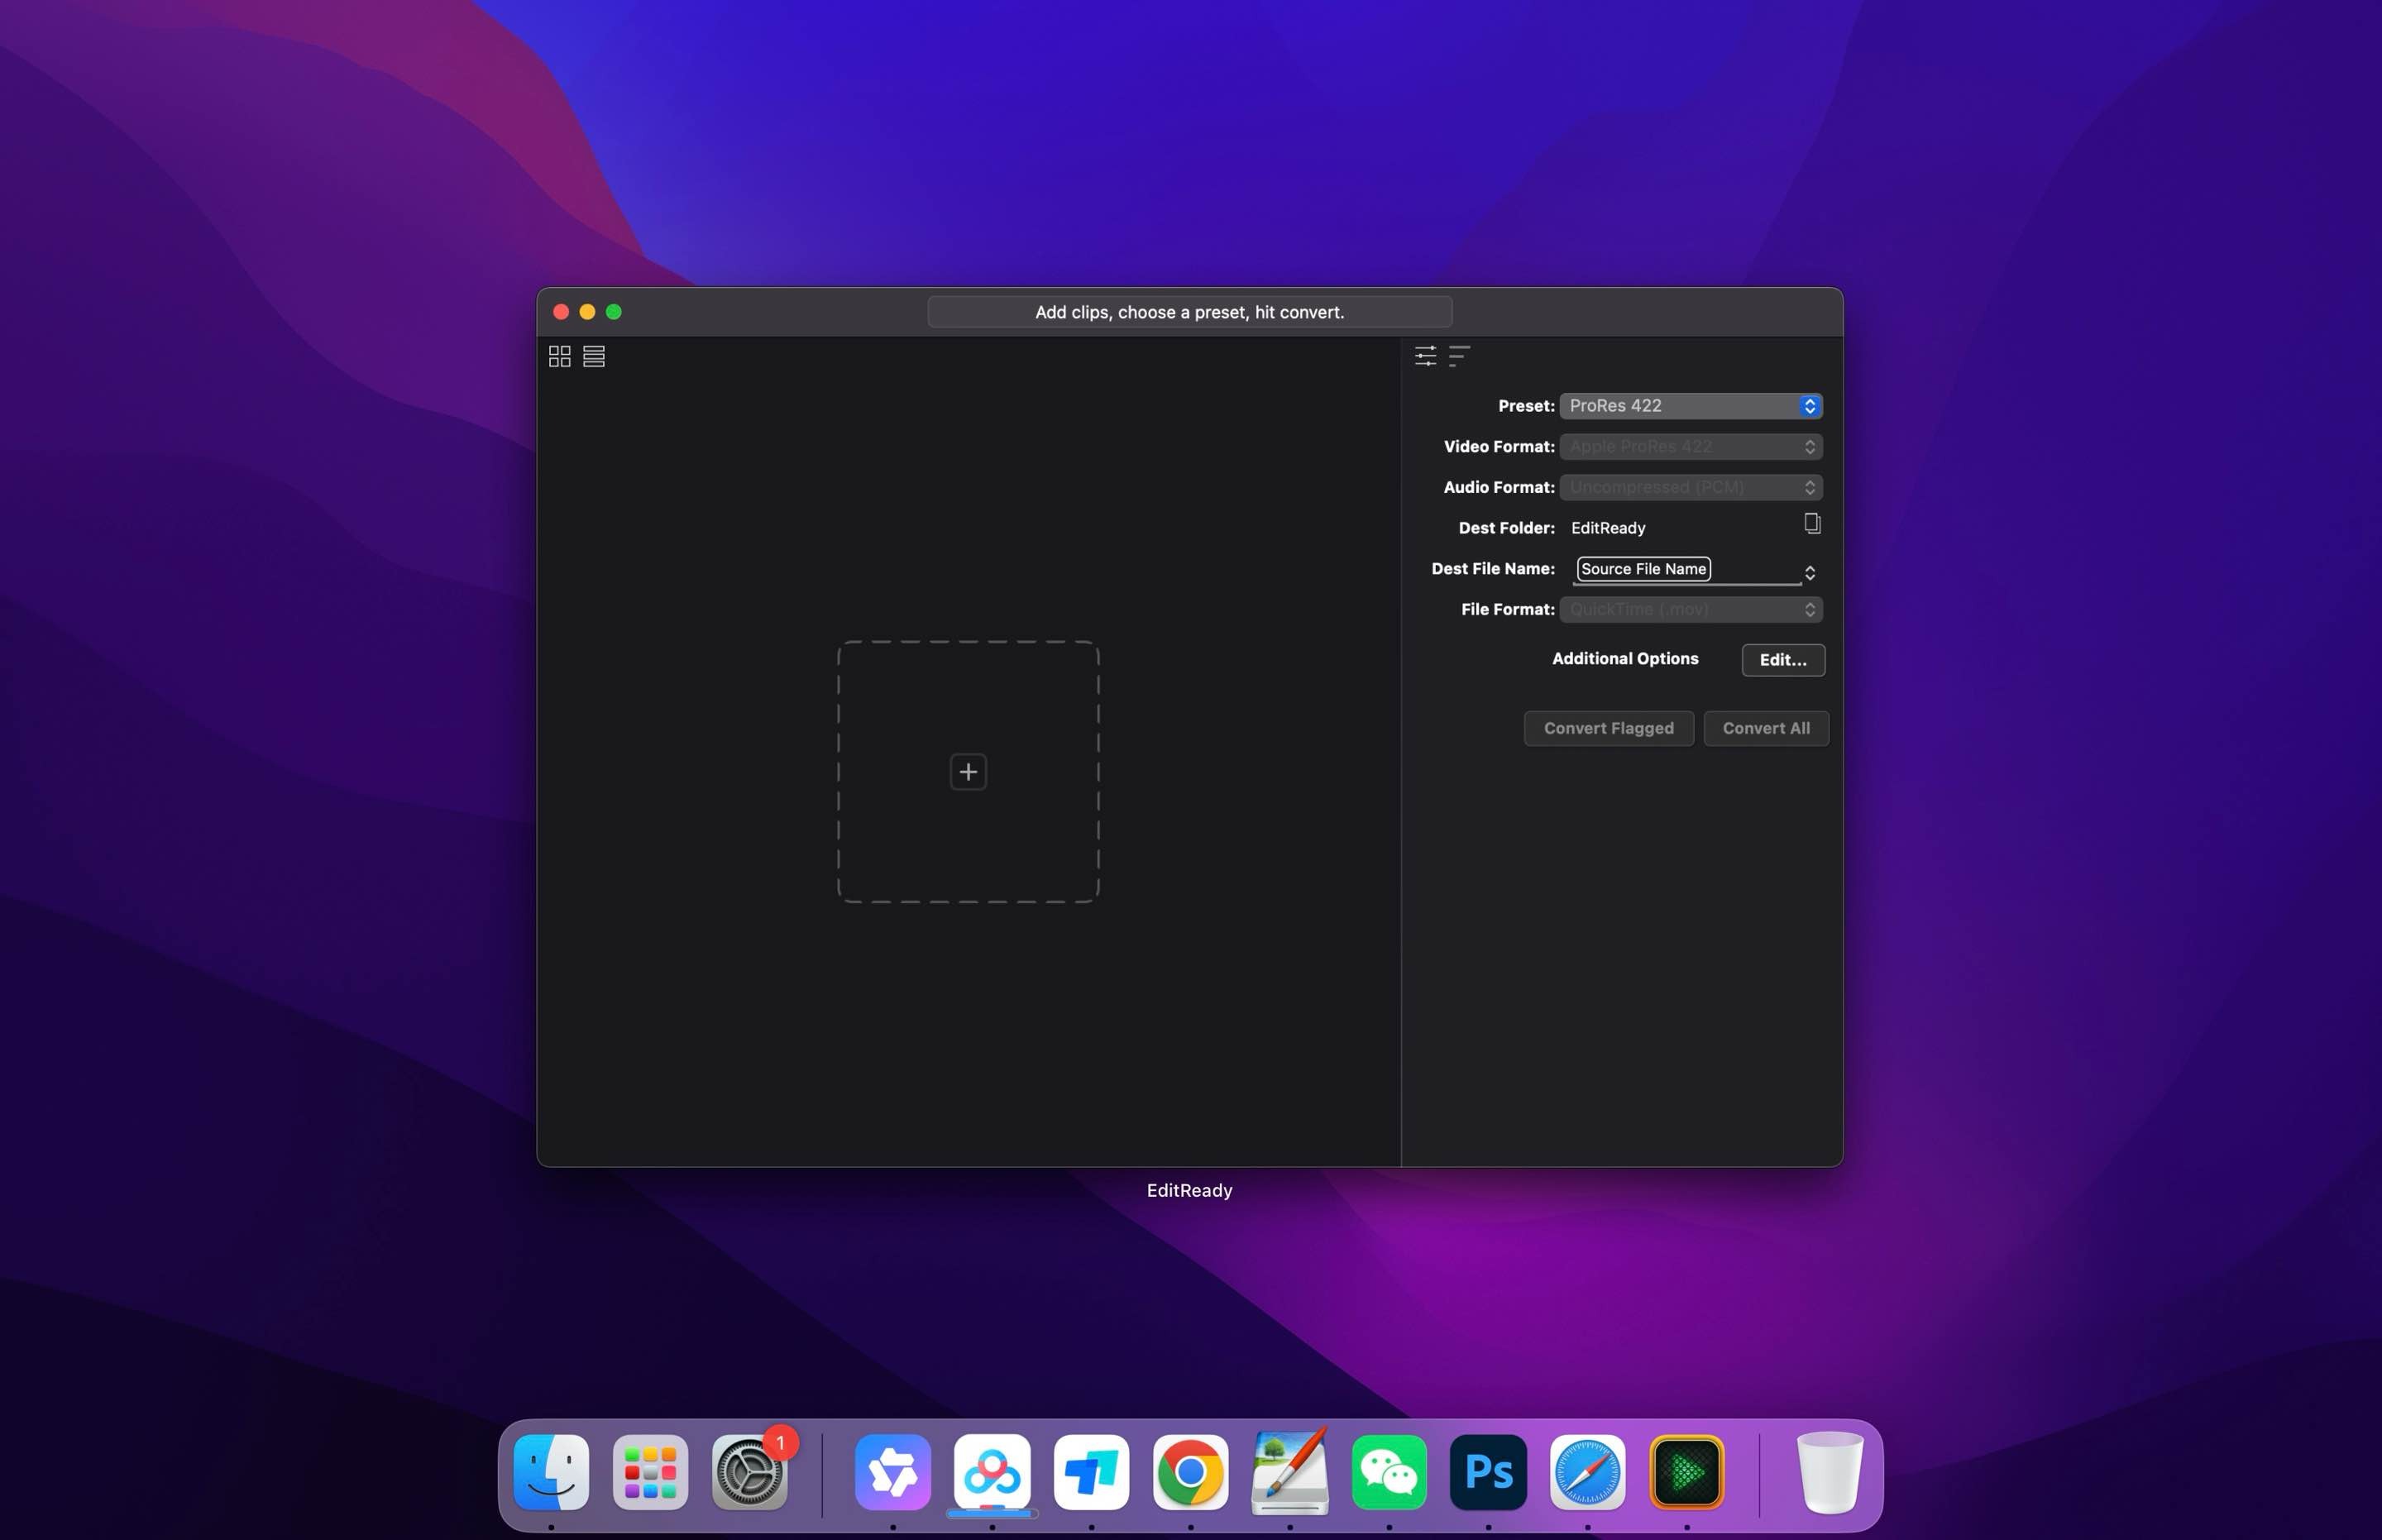
Task: Click the Edit button for Additional Options
Action: pos(1783,660)
